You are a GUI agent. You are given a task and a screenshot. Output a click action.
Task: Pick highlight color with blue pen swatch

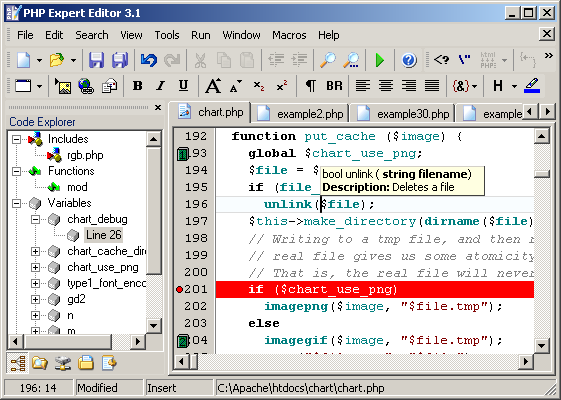532,86
